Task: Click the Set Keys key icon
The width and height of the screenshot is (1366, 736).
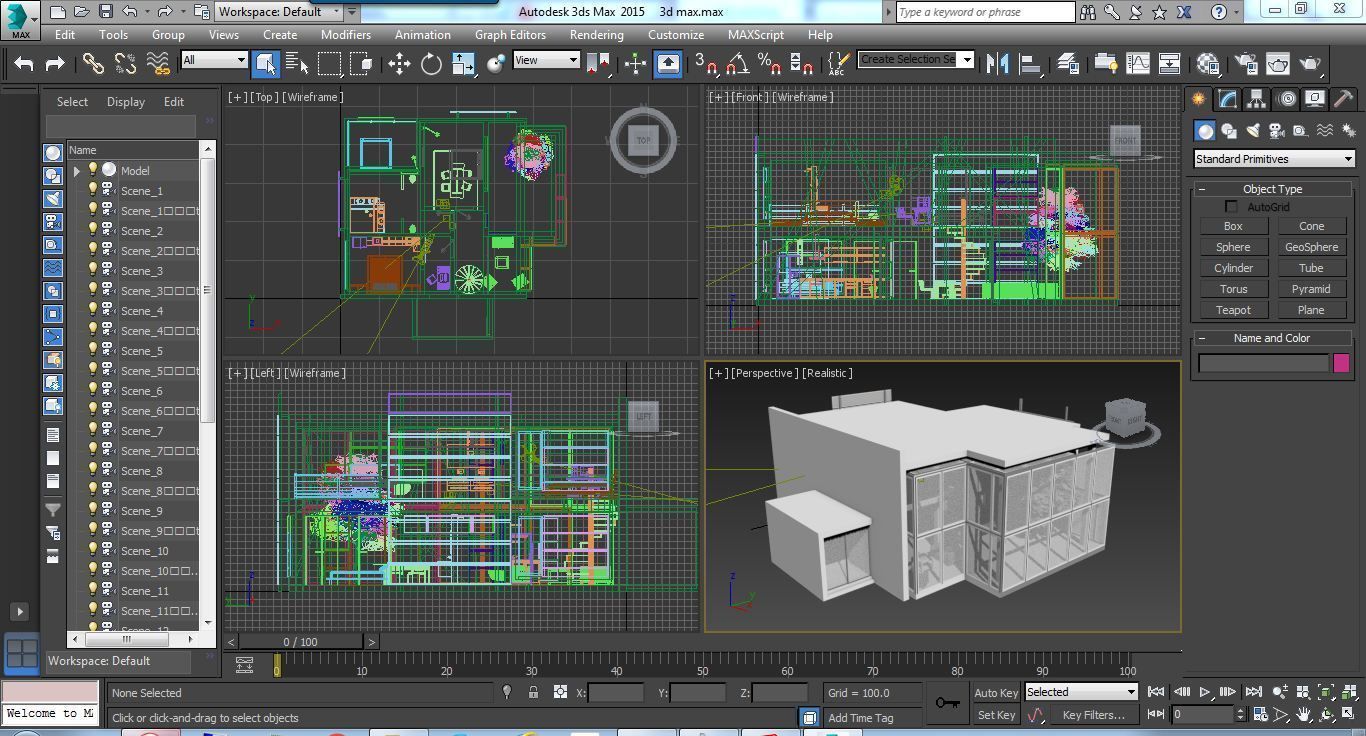Action: 947,703
